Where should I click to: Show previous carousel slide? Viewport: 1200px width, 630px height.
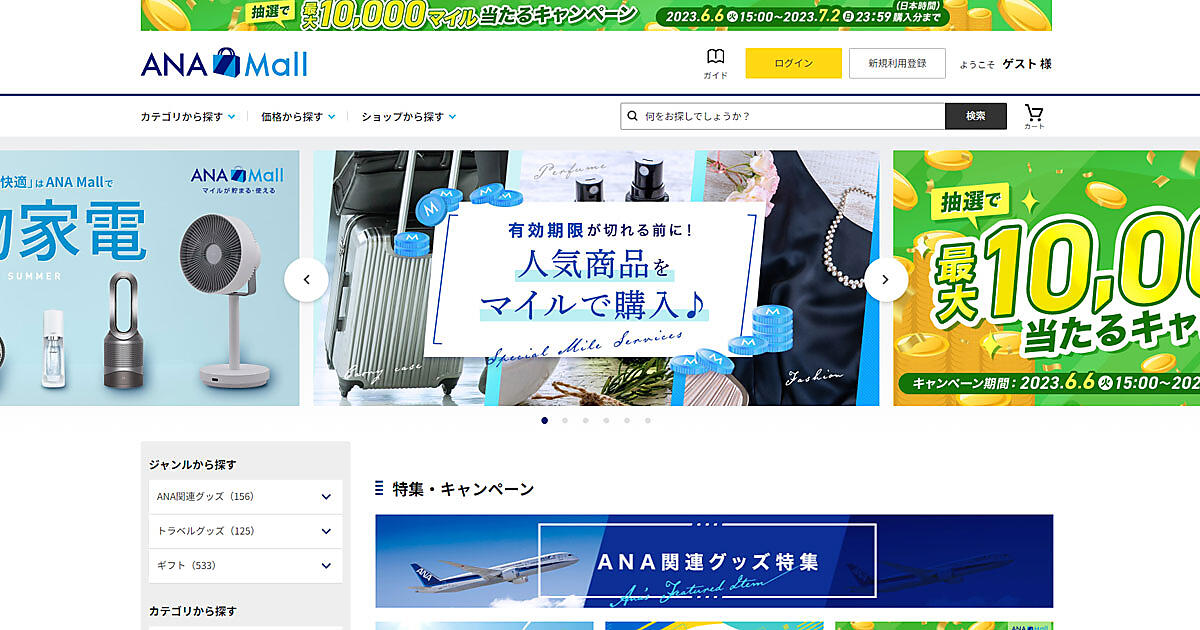pos(306,280)
